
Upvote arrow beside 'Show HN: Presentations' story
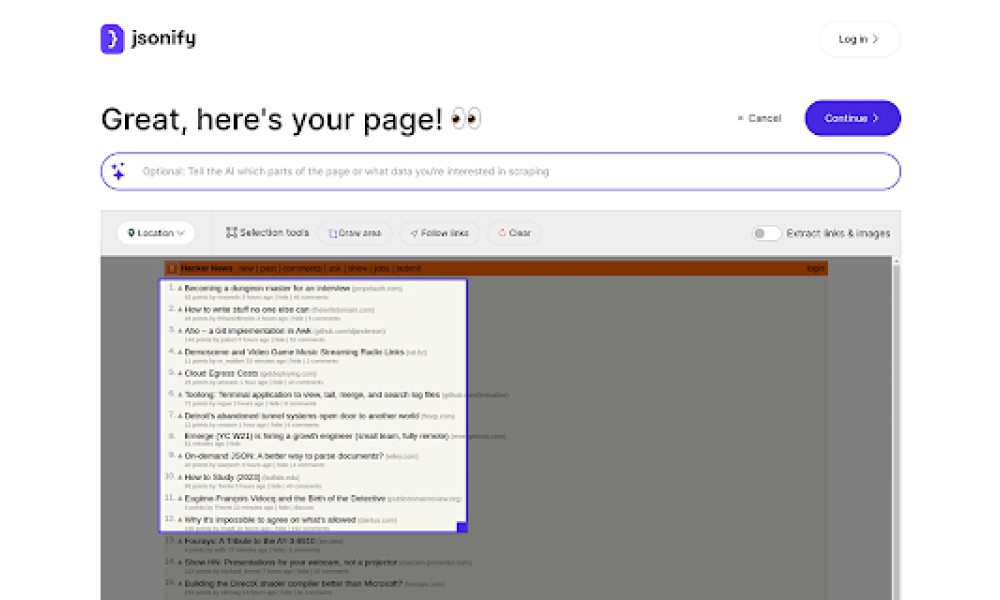tap(180, 563)
